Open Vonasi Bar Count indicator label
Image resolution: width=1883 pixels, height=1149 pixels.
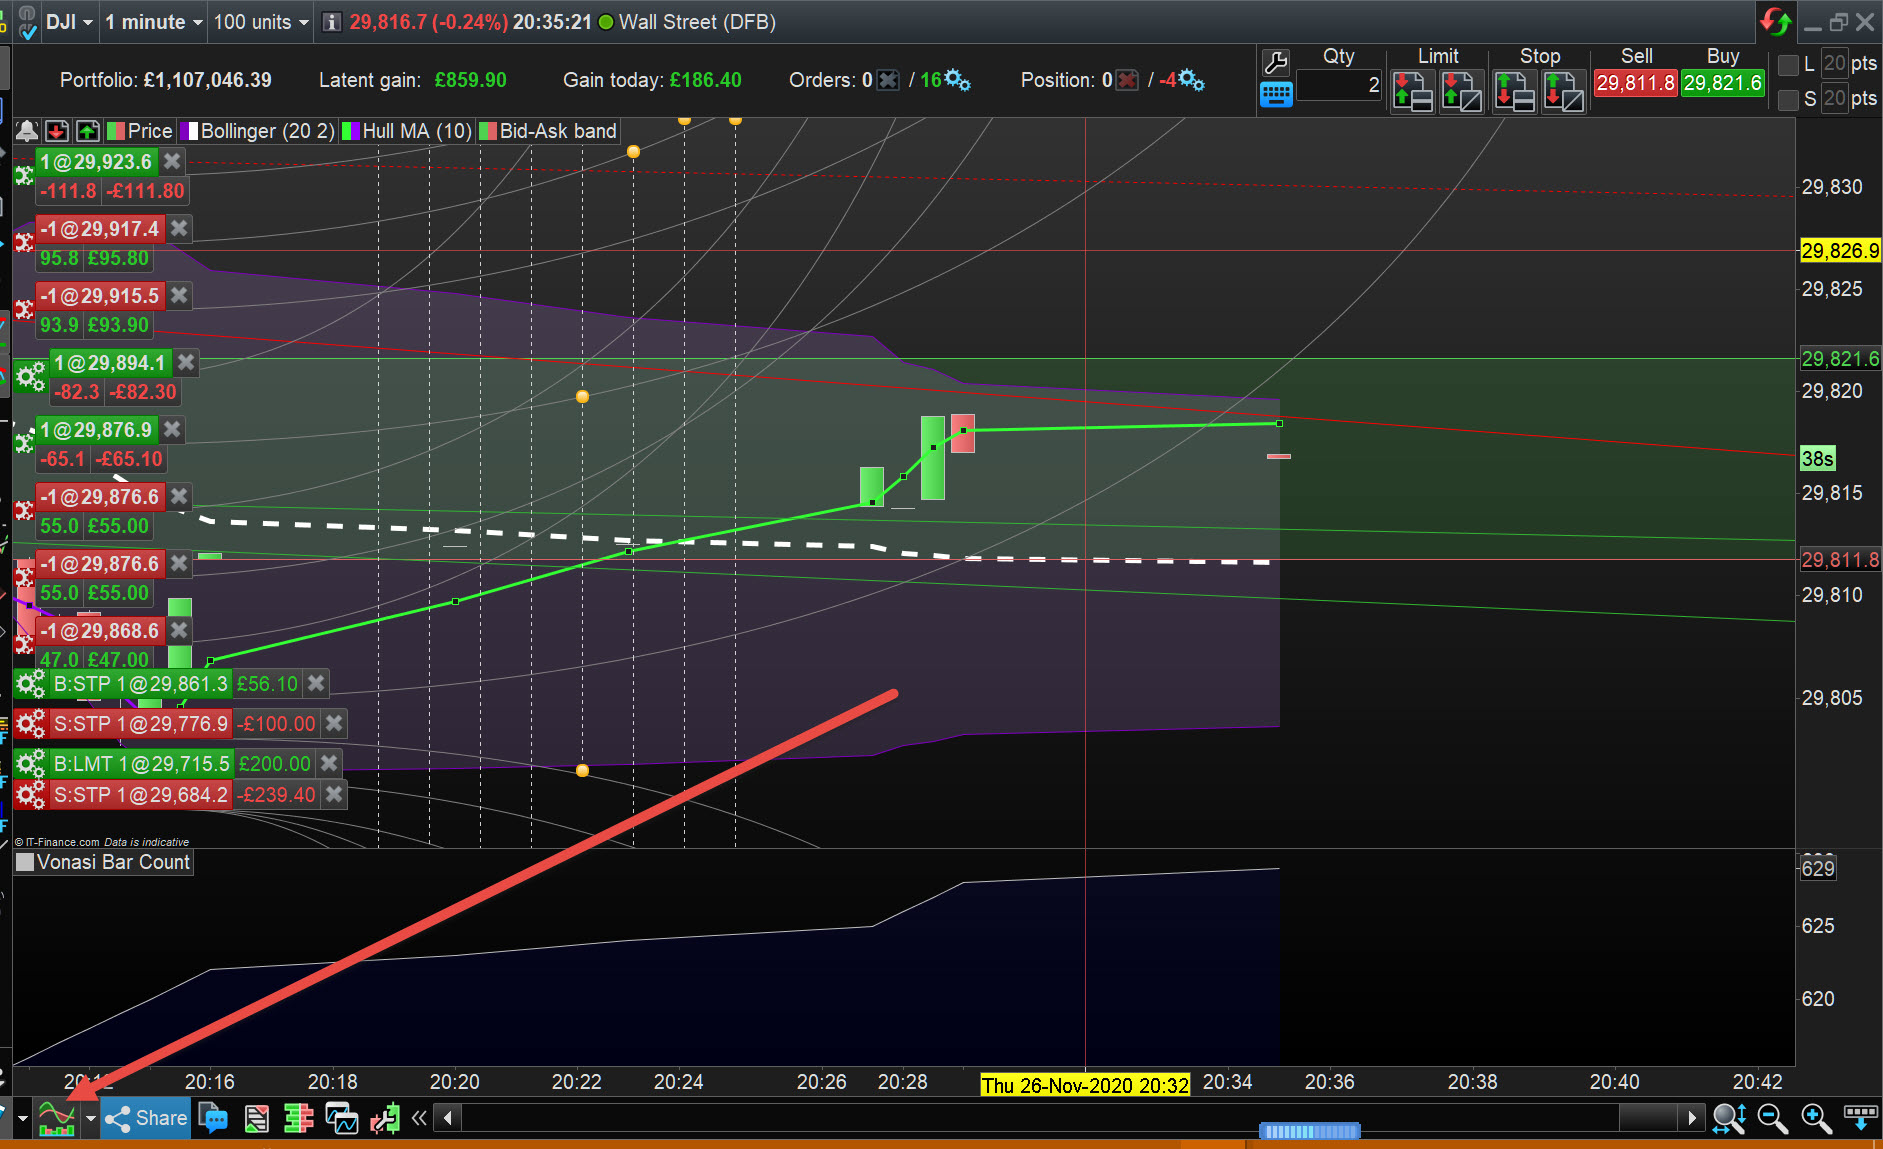pos(103,862)
